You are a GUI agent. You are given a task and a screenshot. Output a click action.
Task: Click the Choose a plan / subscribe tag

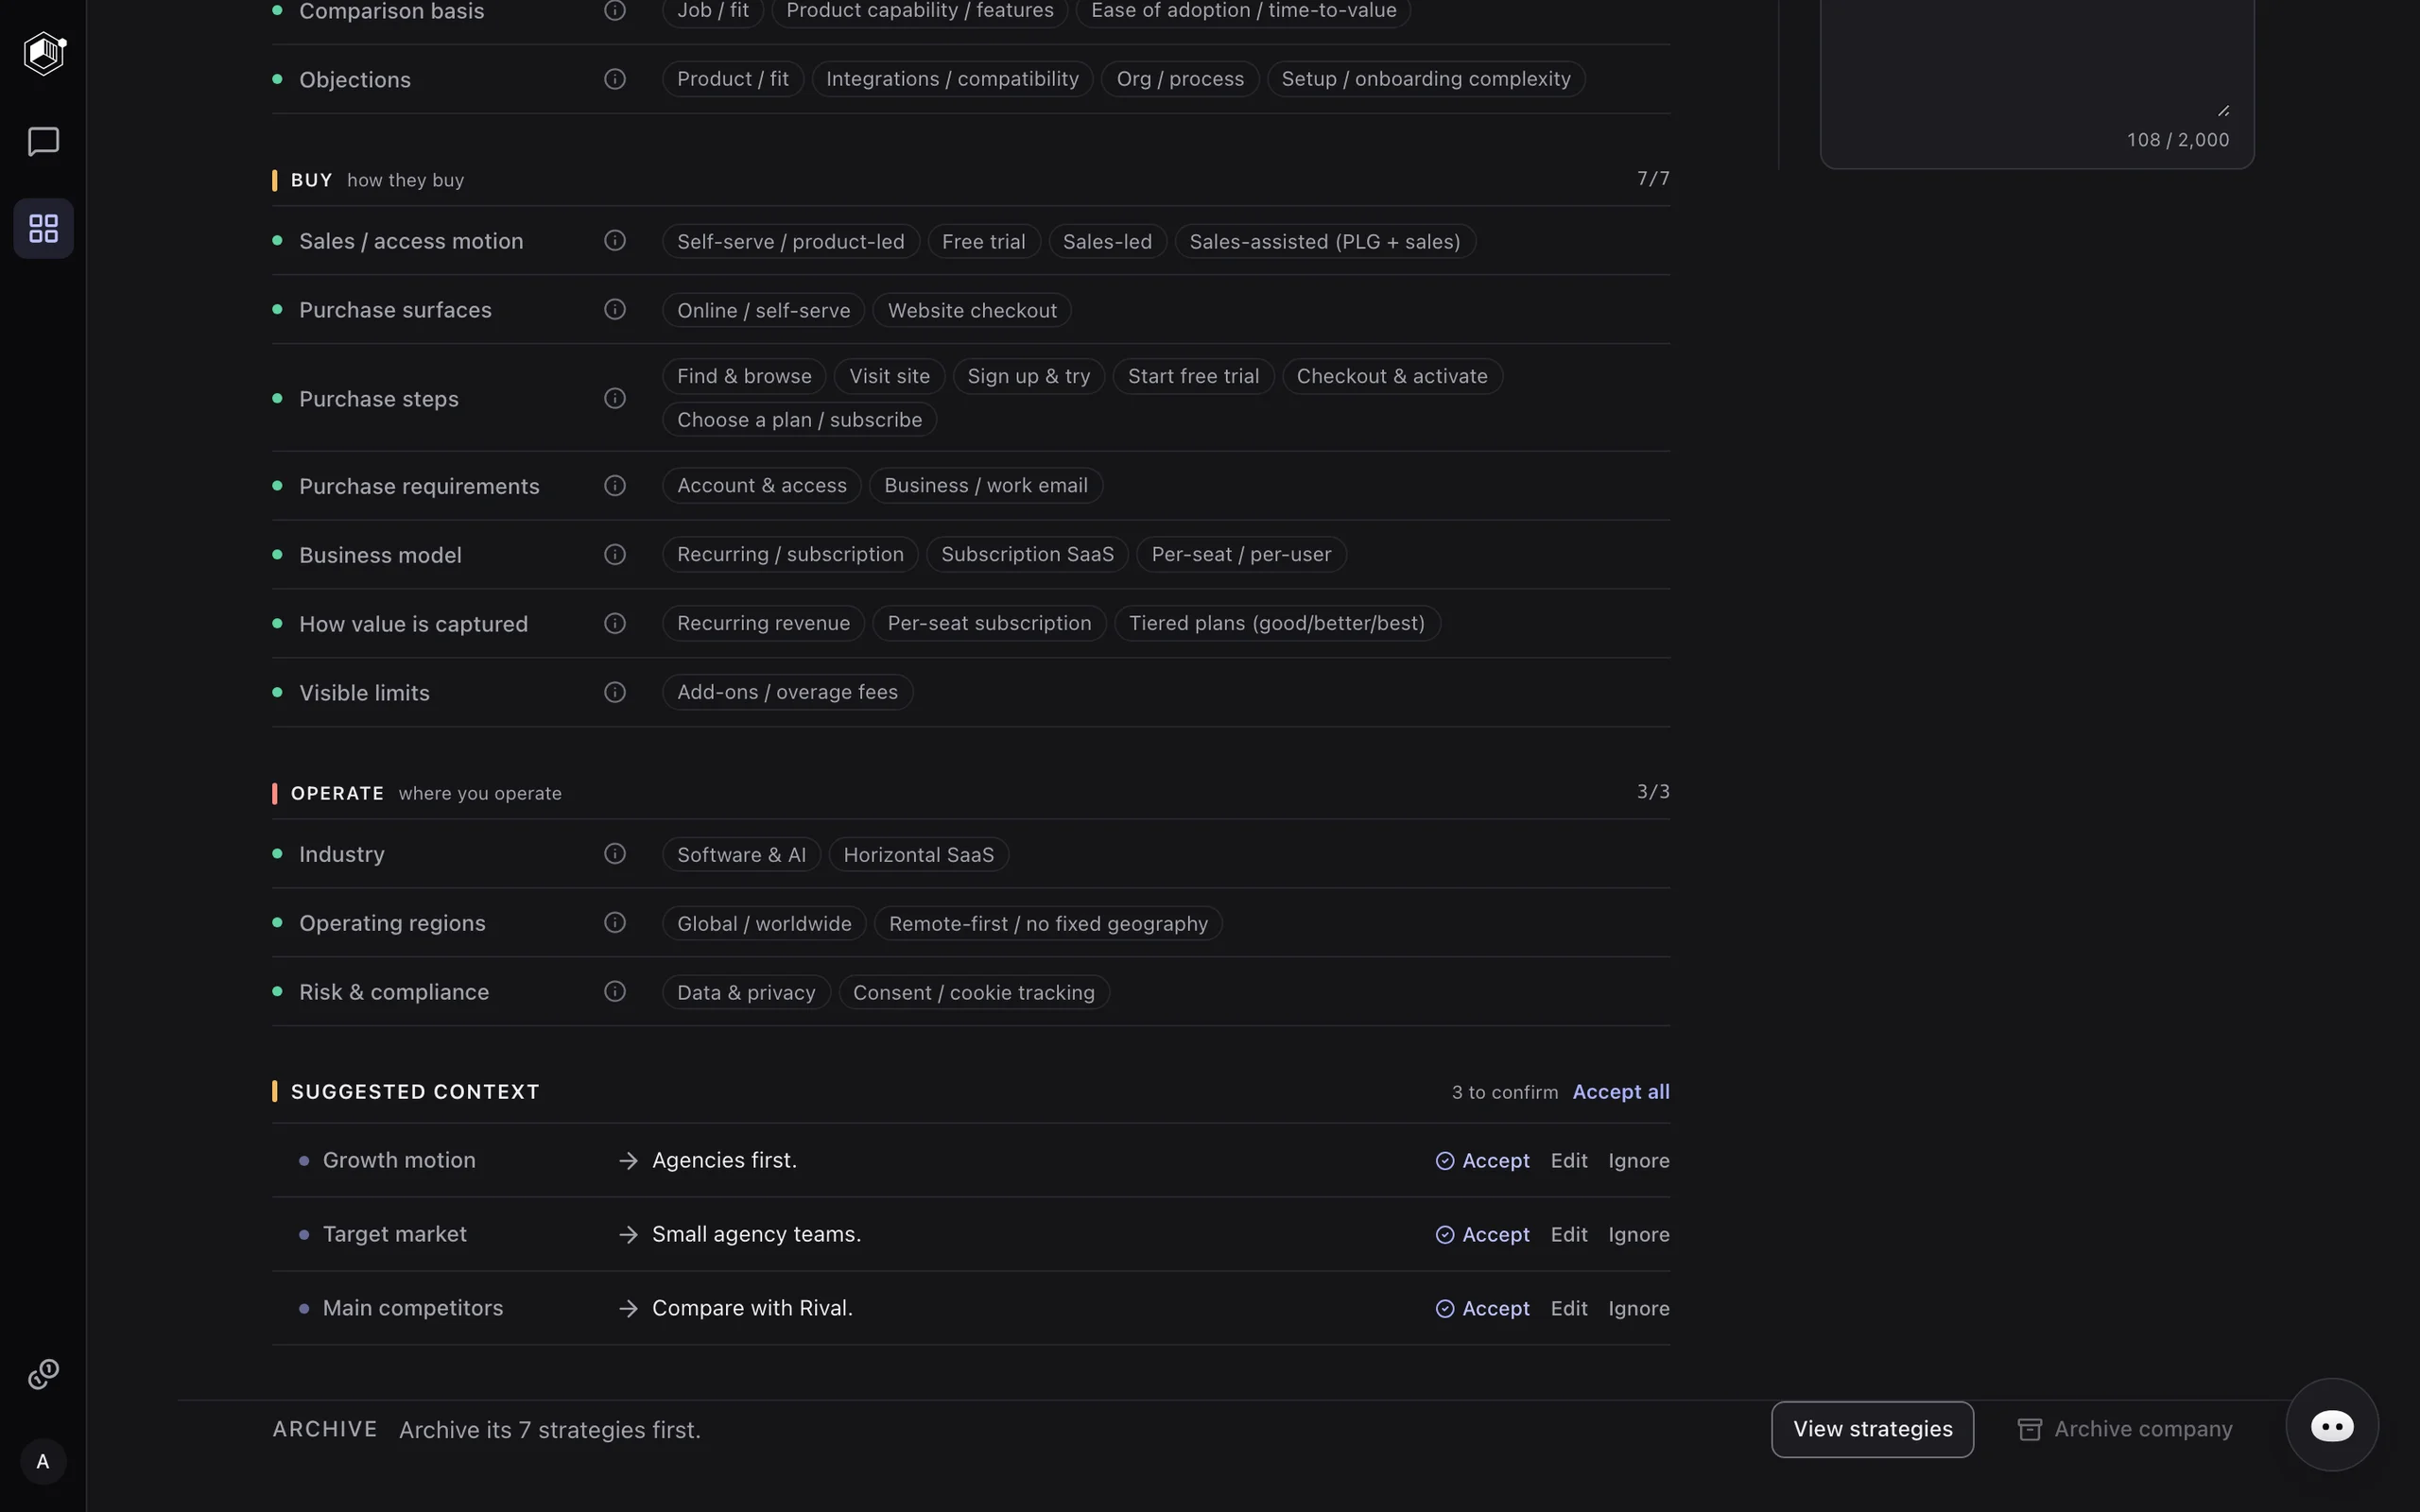[x=799, y=420]
